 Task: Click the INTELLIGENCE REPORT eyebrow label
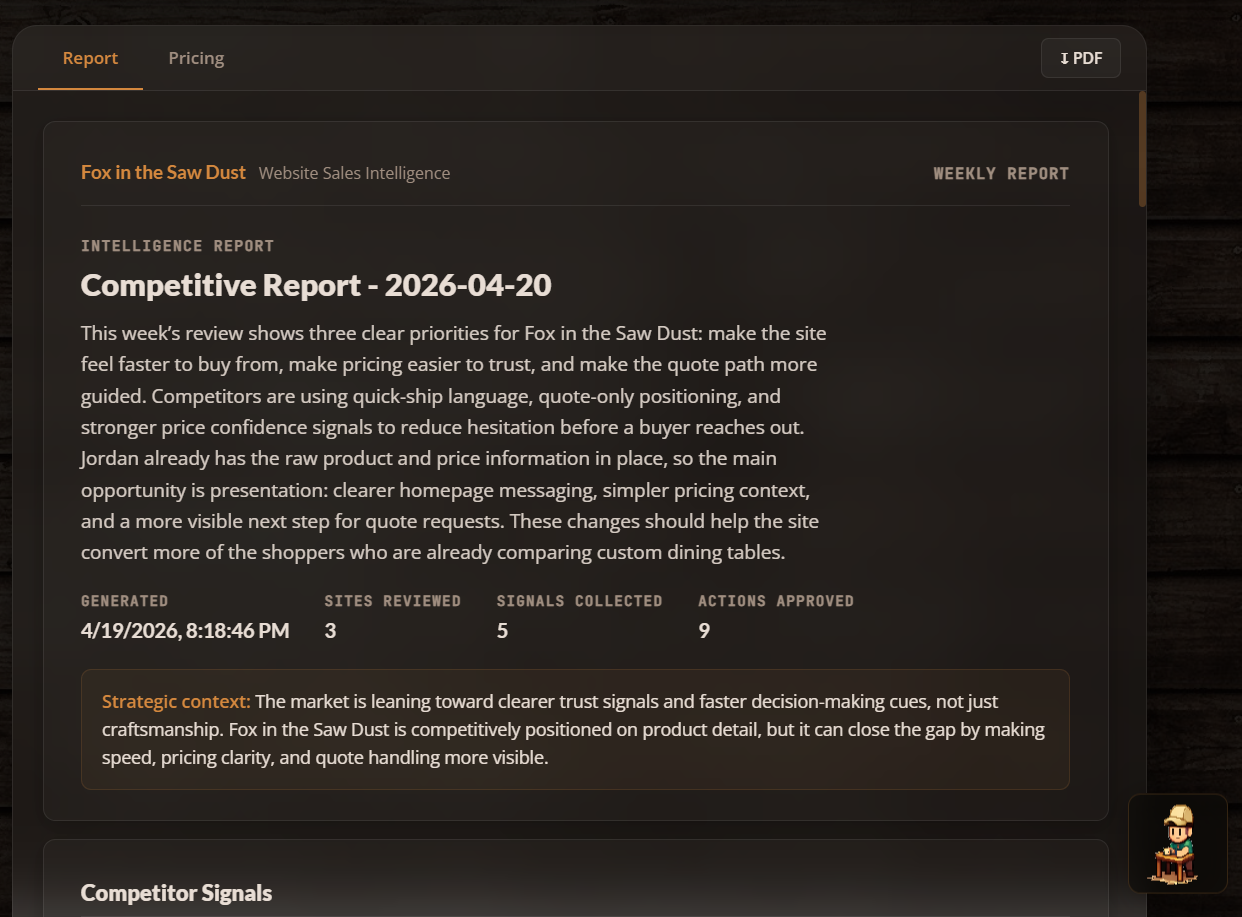tap(177, 245)
